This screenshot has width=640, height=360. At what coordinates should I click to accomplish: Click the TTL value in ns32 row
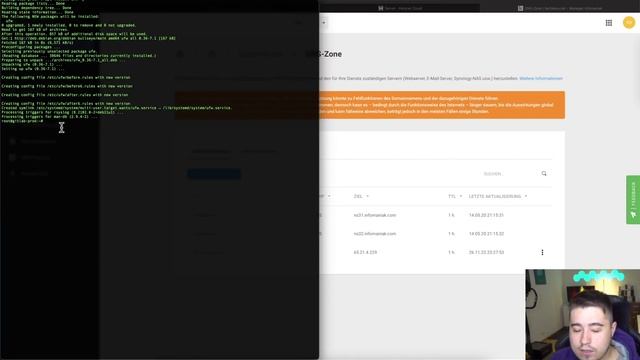pyautogui.click(x=451, y=234)
